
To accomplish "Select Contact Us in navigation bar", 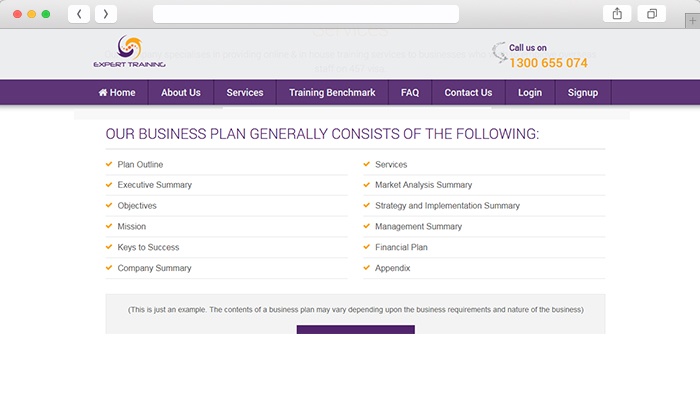I will [x=468, y=92].
